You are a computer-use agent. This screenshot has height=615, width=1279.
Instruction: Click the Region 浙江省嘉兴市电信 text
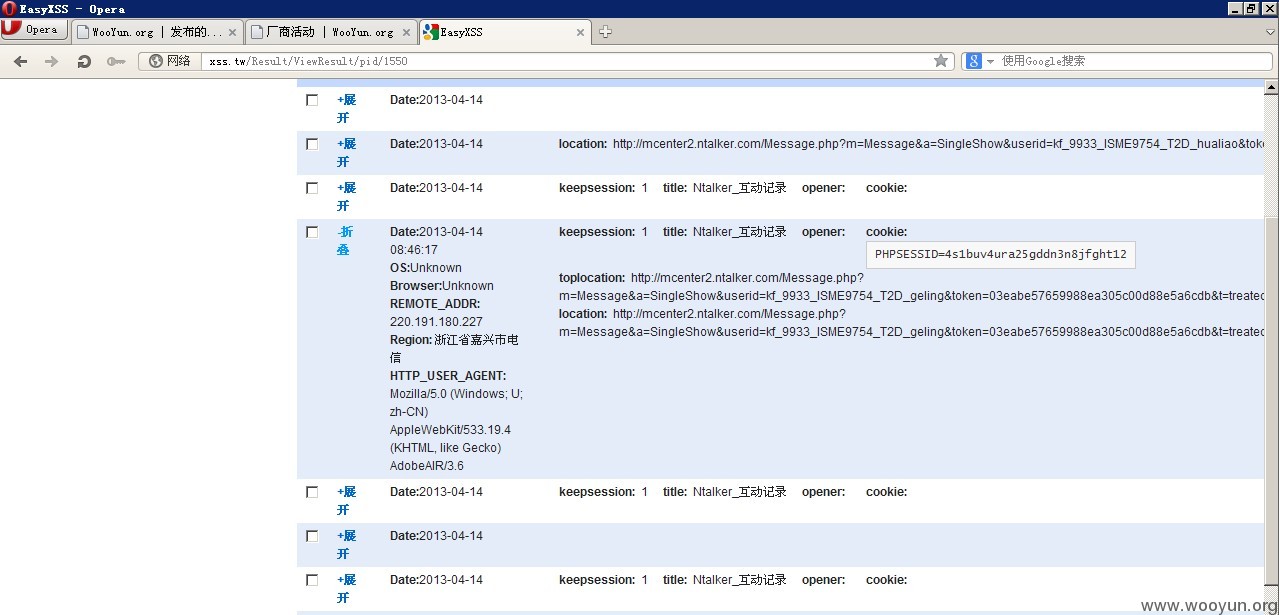[454, 349]
